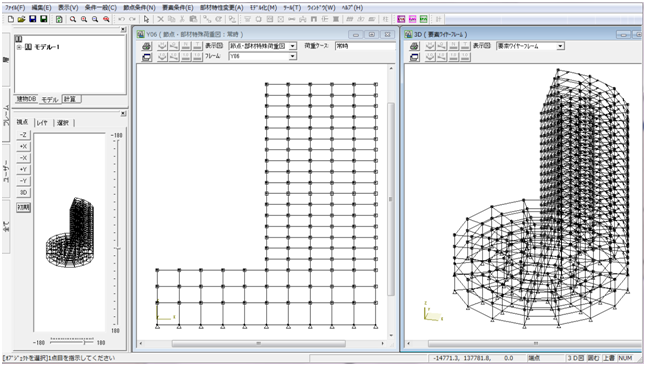This screenshot has width=646, height=366.
Task: Click the pink result display icon
Action: [x=412, y=19]
